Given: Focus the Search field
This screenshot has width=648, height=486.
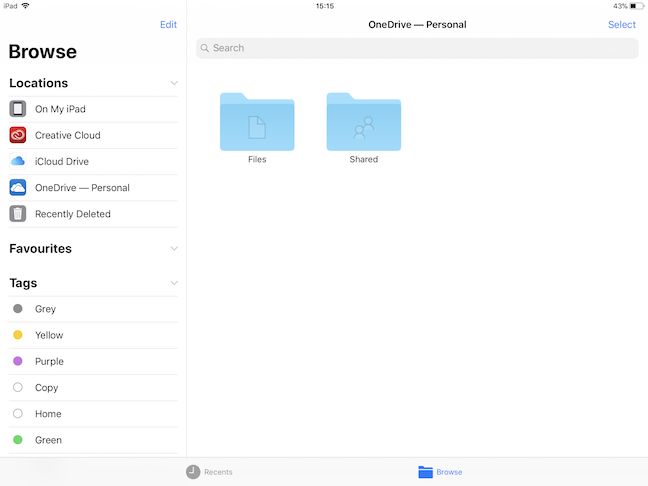Looking at the screenshot, I should (417, 48).
